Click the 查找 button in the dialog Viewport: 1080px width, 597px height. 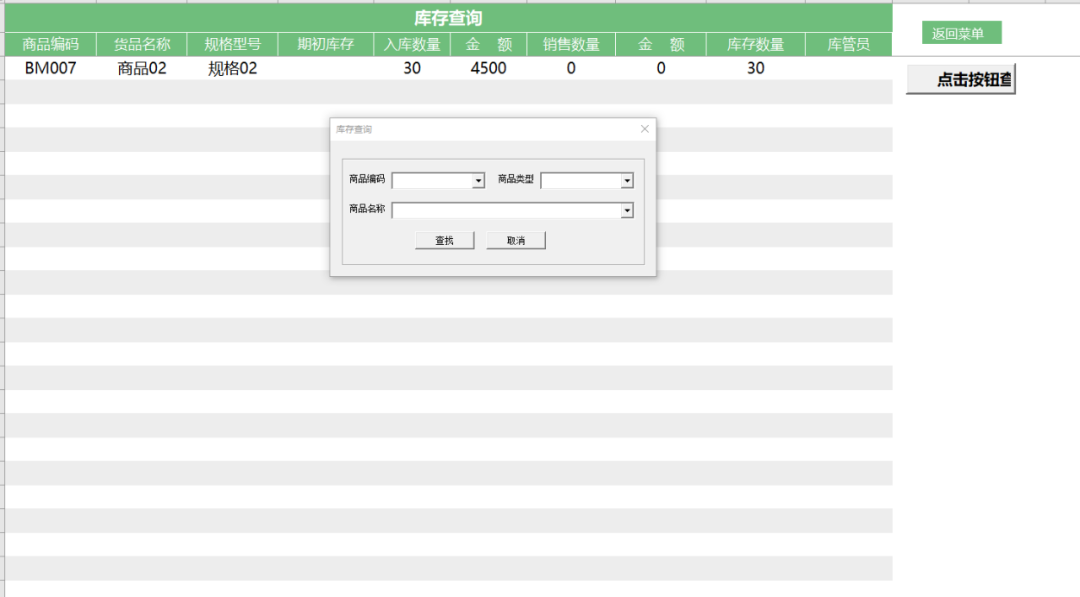[444, 241]
